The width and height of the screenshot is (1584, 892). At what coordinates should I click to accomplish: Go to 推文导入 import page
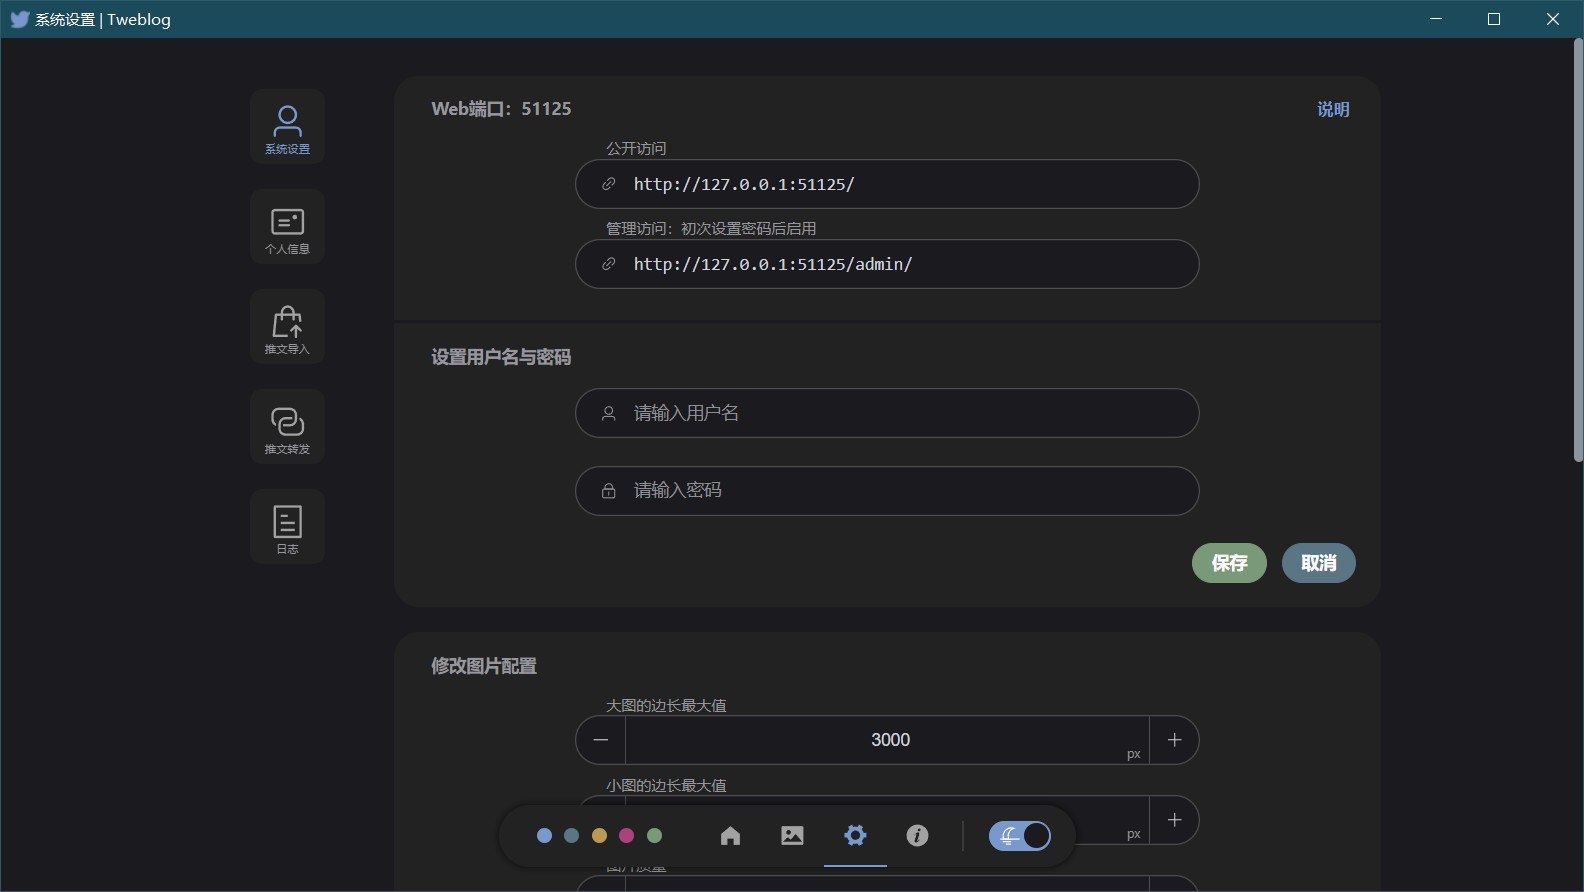pos(287,327)
